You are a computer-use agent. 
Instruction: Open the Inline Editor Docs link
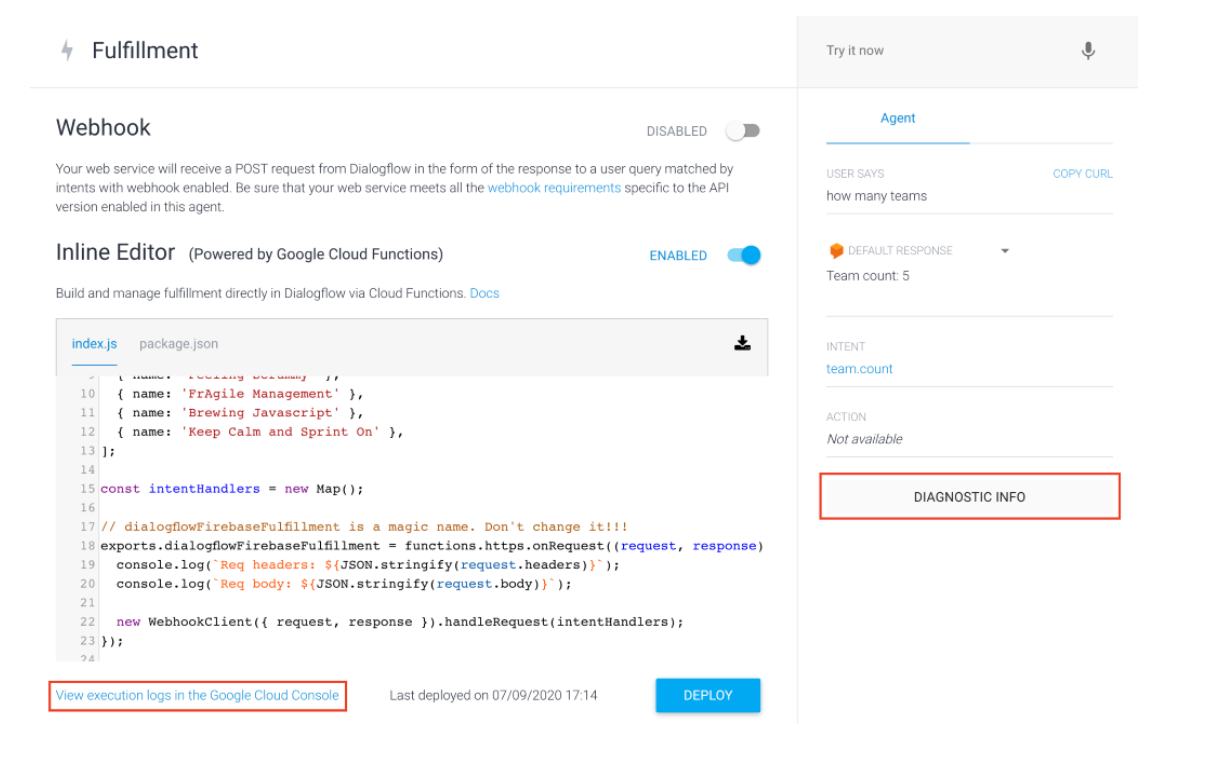pos(484,293)
